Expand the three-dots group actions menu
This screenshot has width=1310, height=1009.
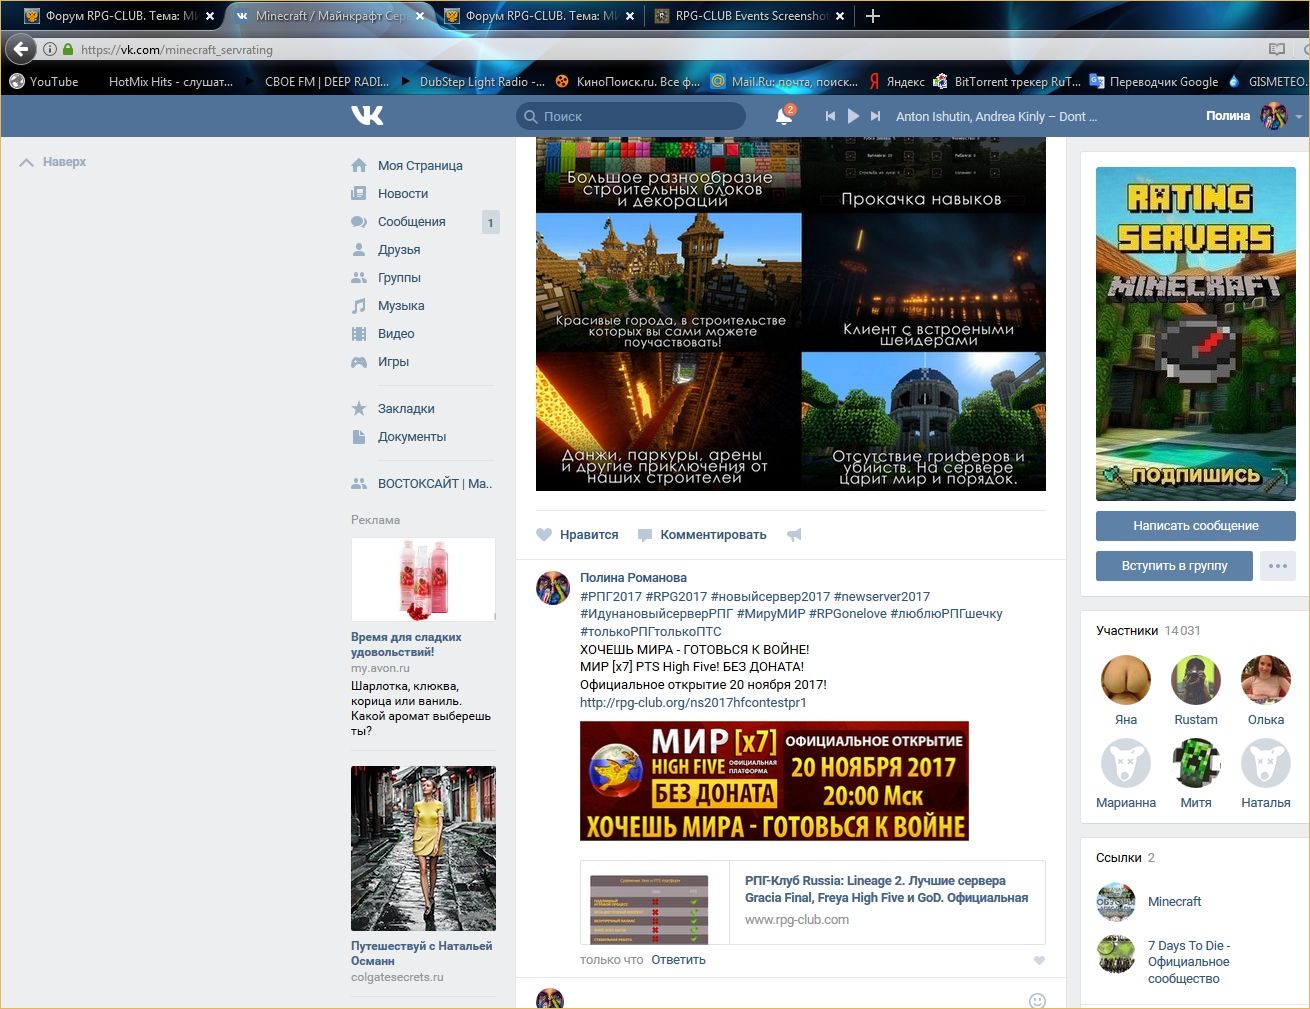pyautogui.click(x=1277, y=566)
